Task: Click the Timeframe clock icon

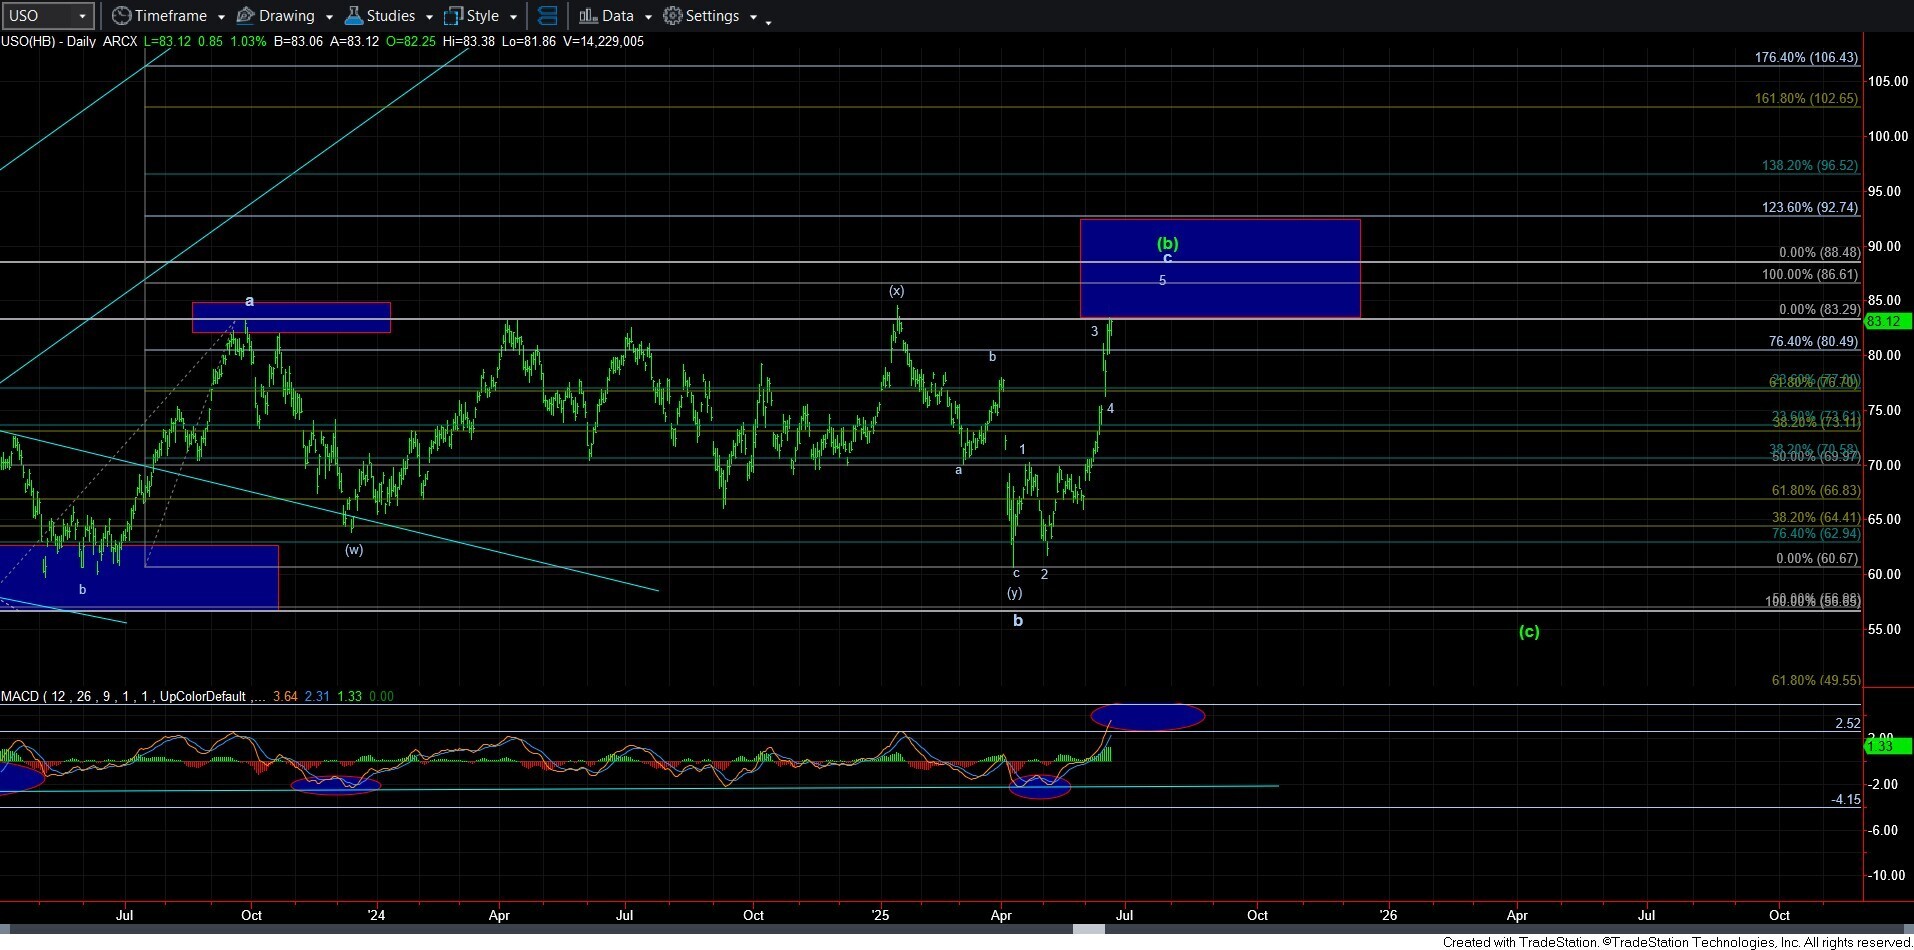Action: 122,16
